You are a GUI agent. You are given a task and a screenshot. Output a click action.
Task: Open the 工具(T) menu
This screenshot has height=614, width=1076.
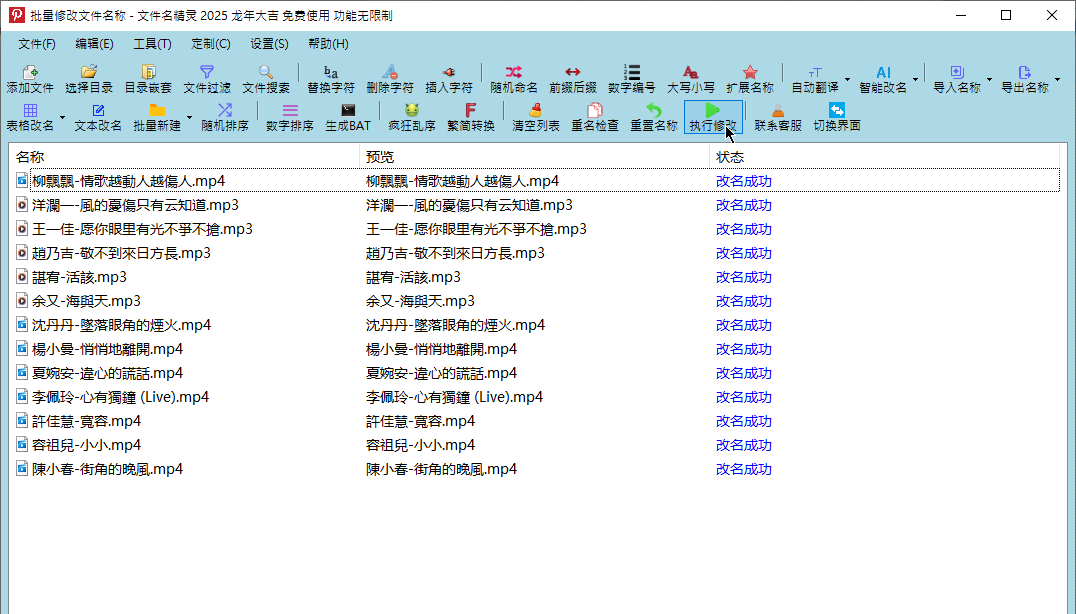(x=152, y=44)
